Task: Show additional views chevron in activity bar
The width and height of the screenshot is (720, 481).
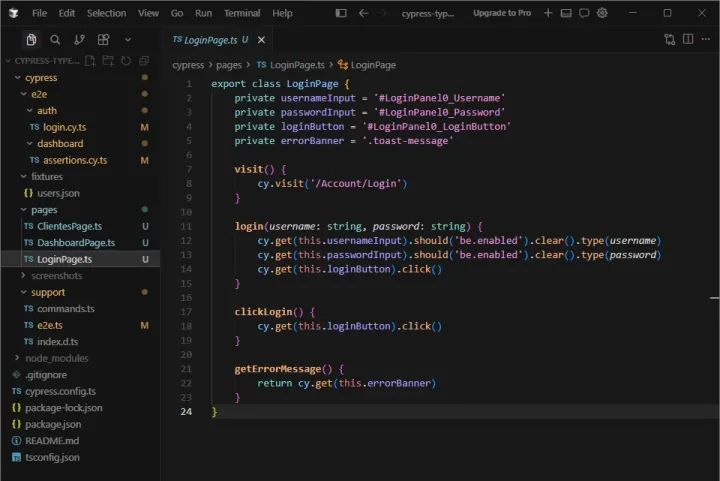Action: pos(128,40)
